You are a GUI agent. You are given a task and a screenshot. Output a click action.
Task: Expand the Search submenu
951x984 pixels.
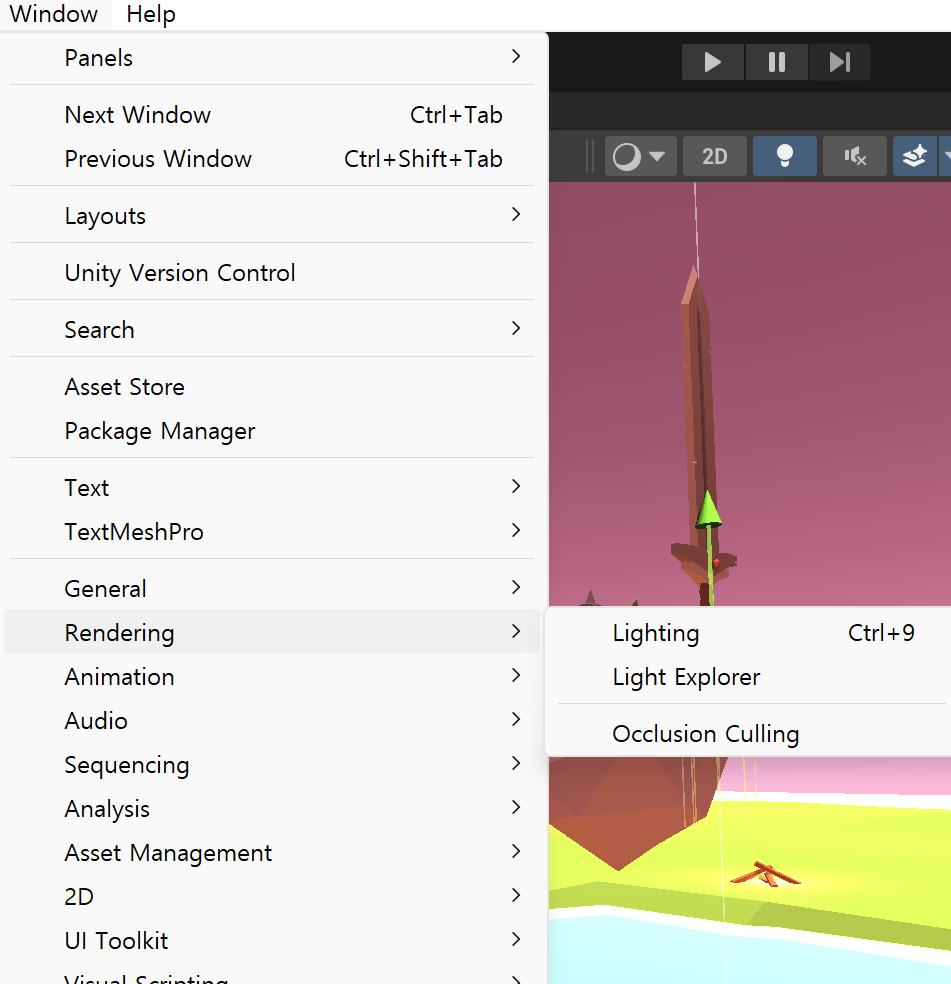pos(272,330)
